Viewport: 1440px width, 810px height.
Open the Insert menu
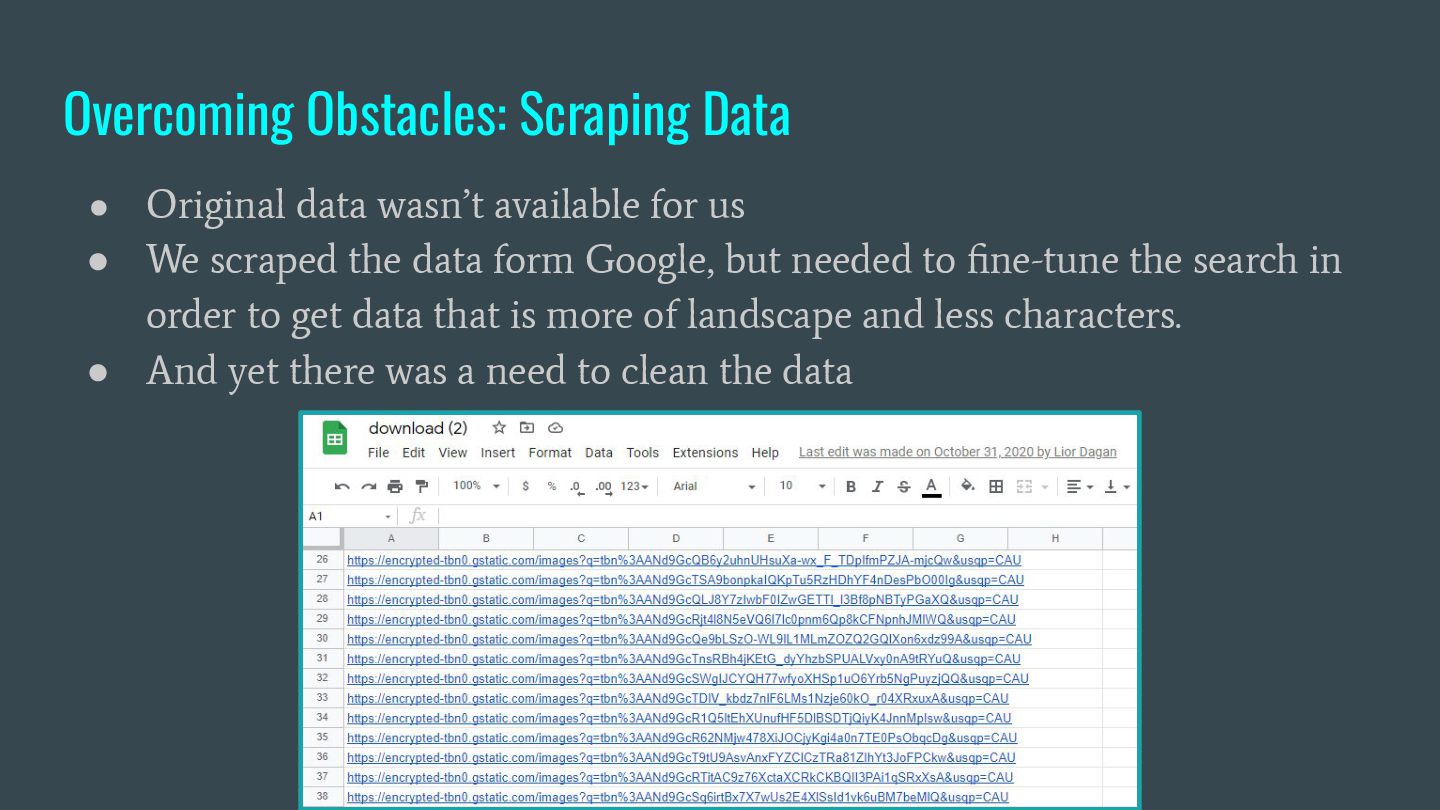(x=498, y=453)
